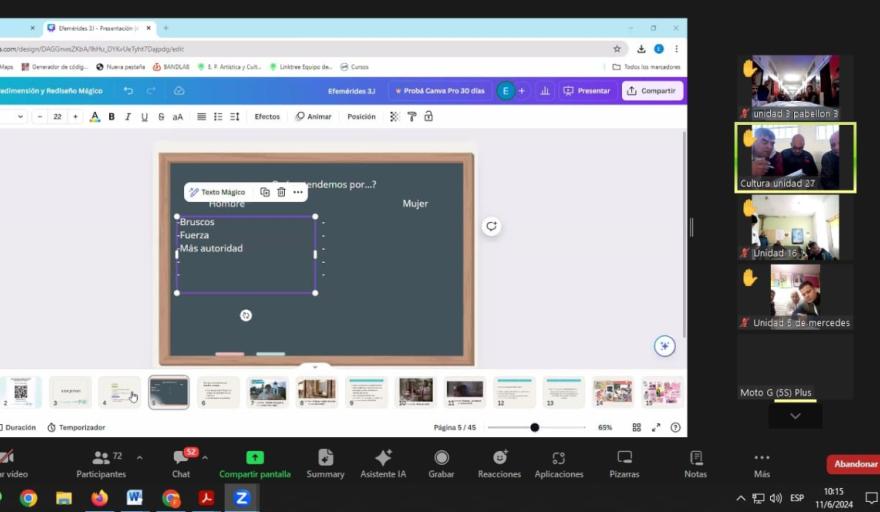Toggle strikethrough formatting
This screenshot has height=512, width=880.
161,117
